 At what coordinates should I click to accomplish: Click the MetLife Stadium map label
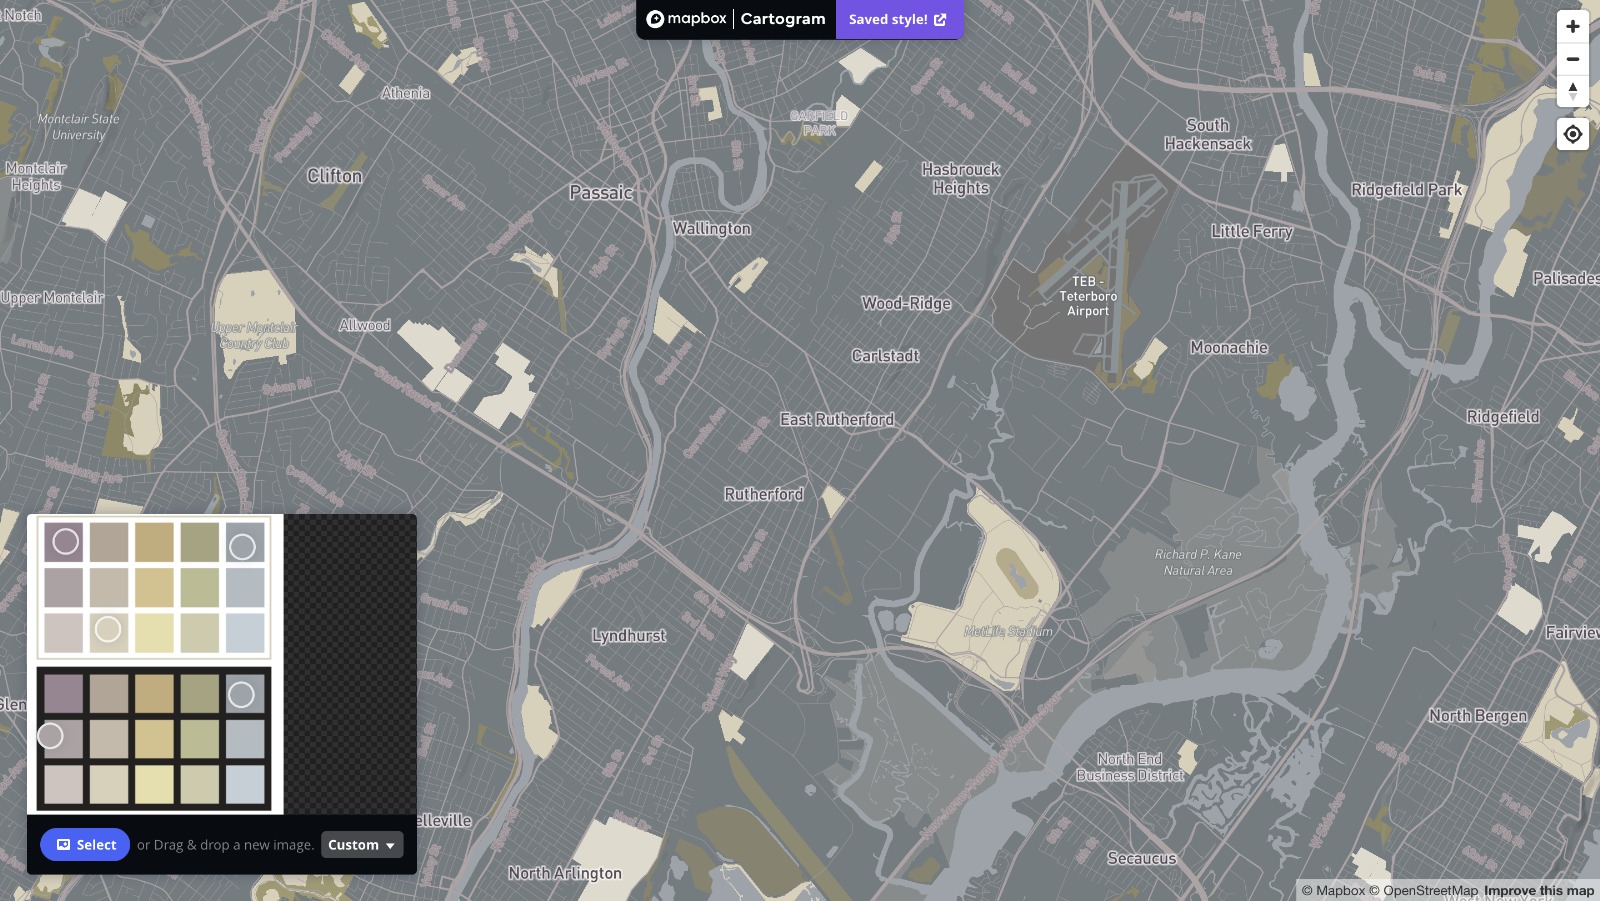[1008, 631]
